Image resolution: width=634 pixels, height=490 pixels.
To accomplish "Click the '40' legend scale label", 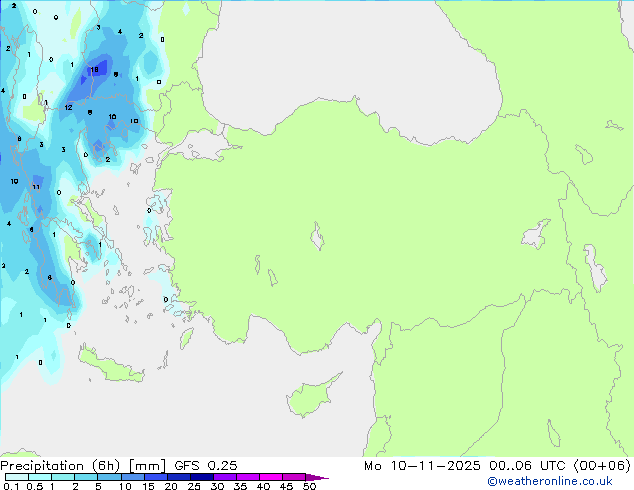I will pos(263,486).
